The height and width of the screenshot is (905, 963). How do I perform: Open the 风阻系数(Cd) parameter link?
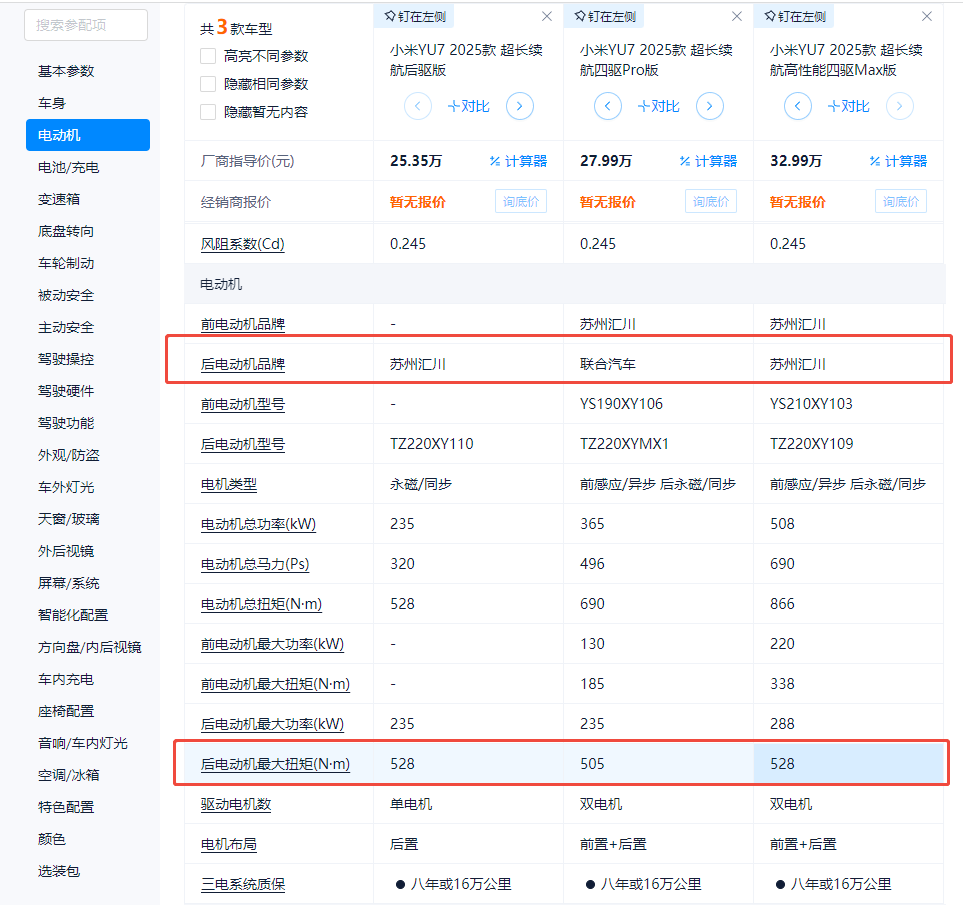pyautogui.click(x=243, y=244)
